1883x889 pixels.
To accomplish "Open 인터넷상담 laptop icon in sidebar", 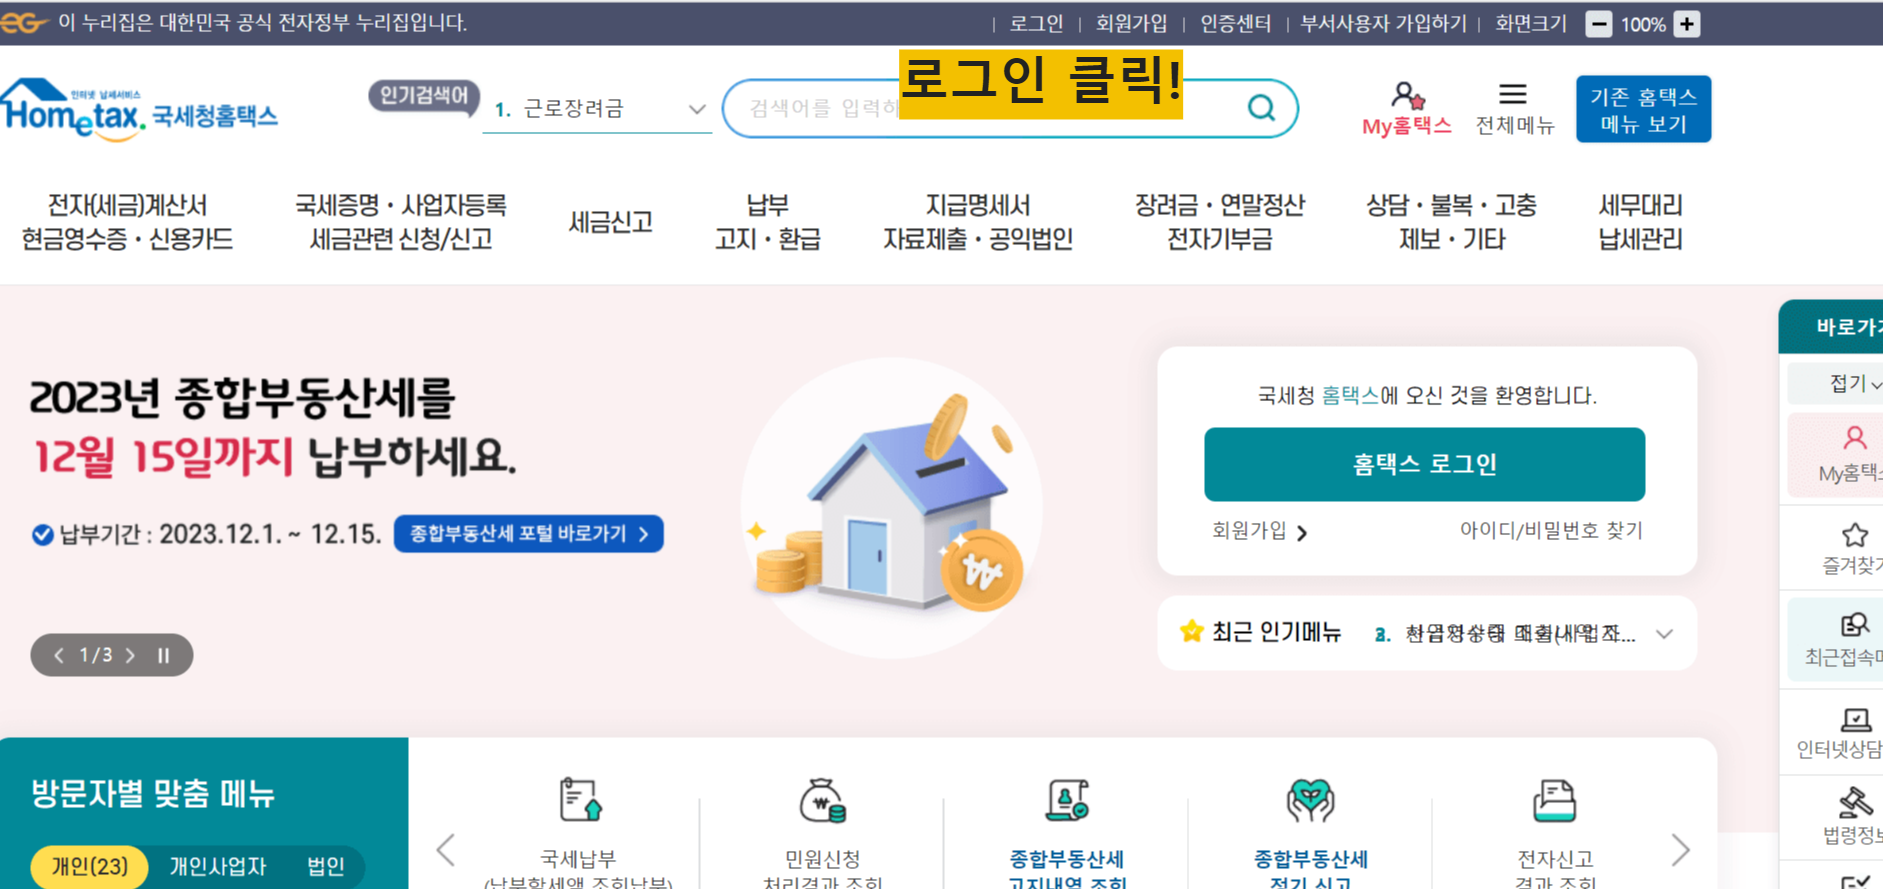I will [1856, 719].
